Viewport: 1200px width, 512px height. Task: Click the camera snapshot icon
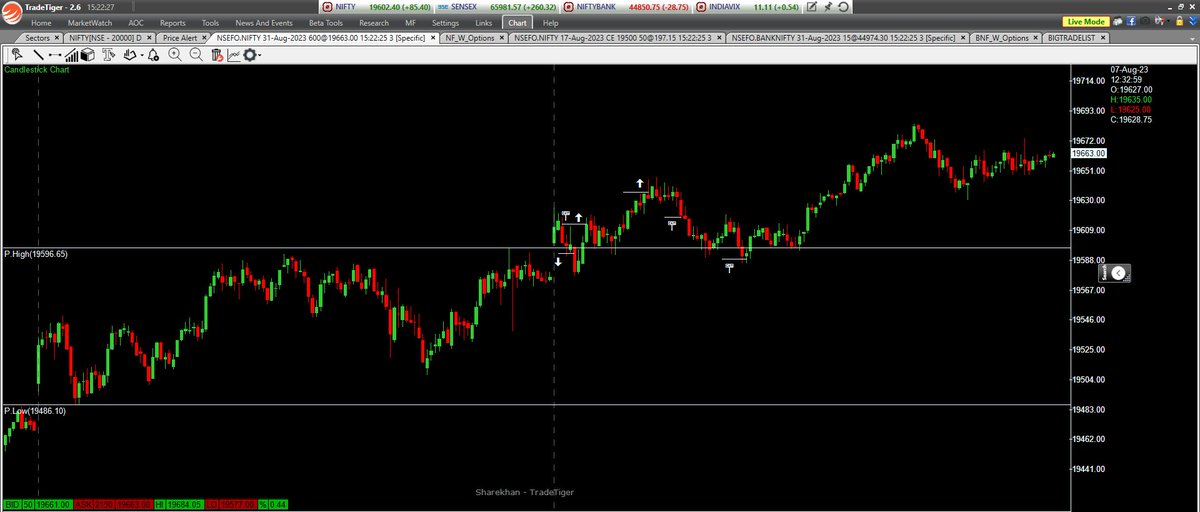click(1145, 22)
